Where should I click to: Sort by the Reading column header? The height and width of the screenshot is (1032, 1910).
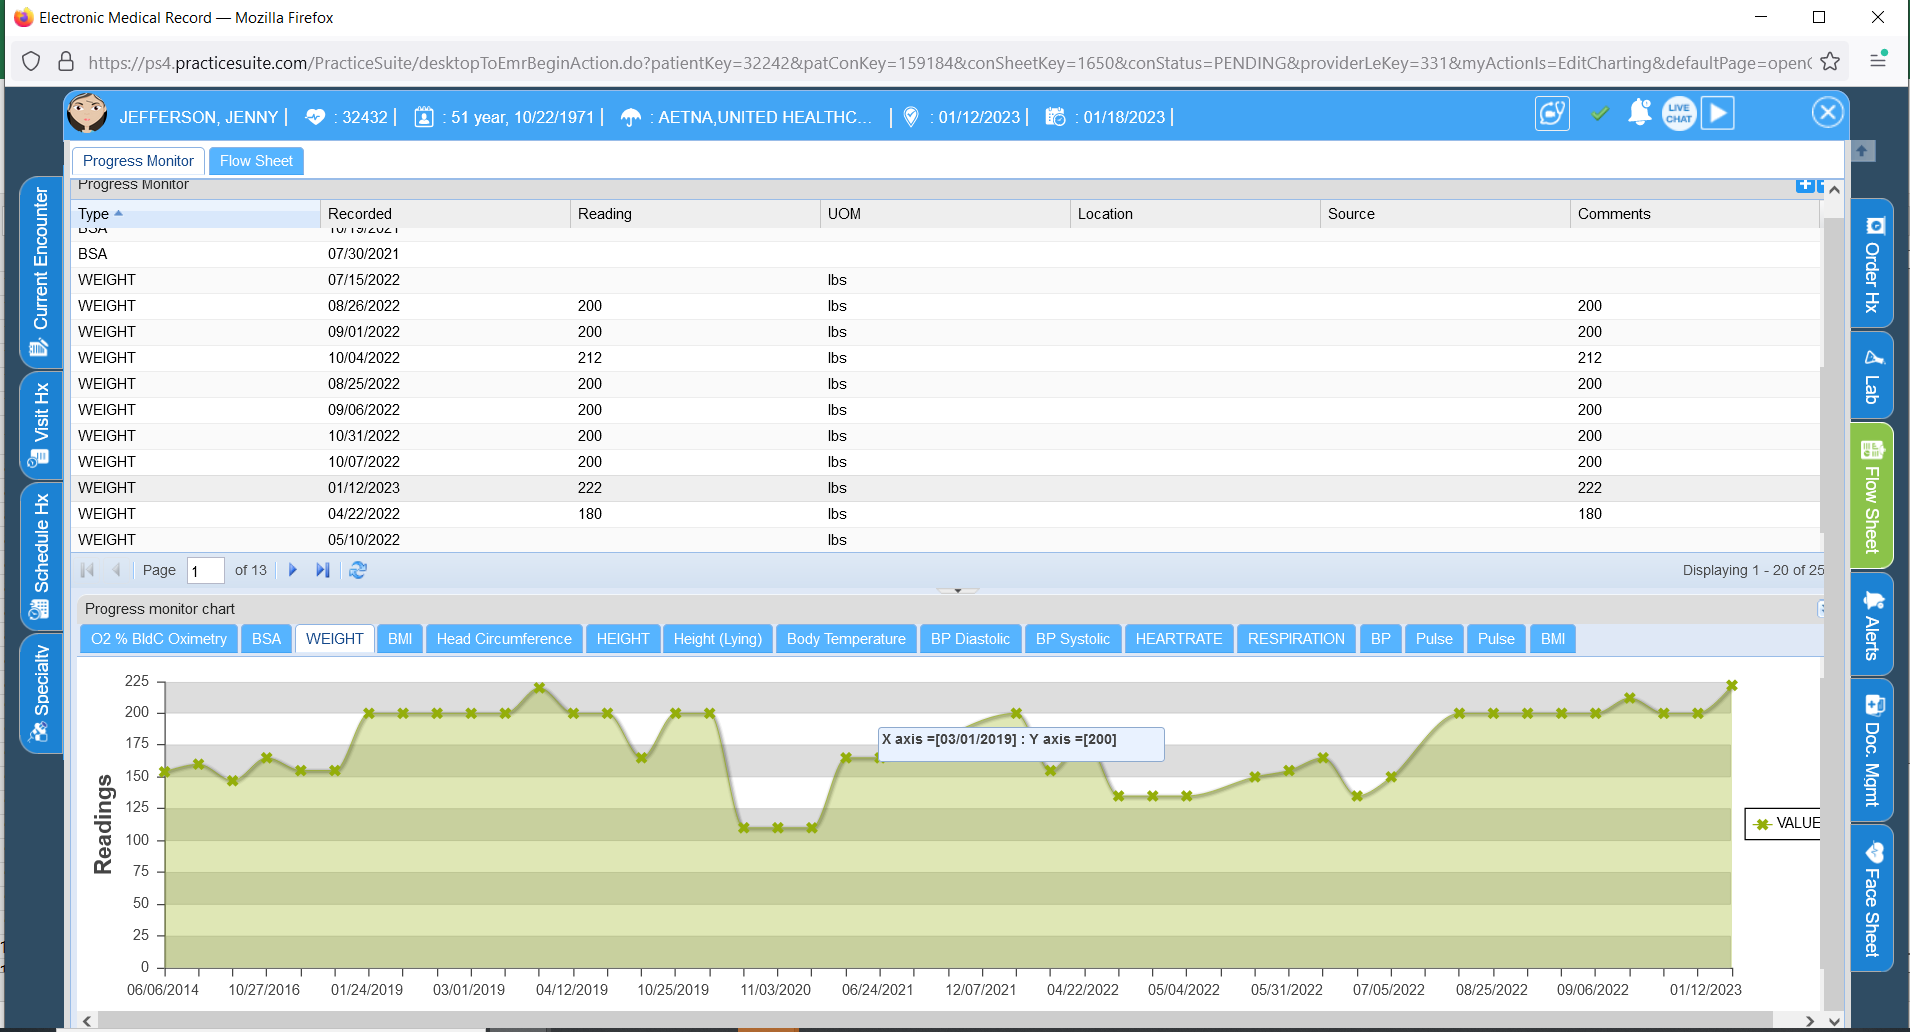695,214
